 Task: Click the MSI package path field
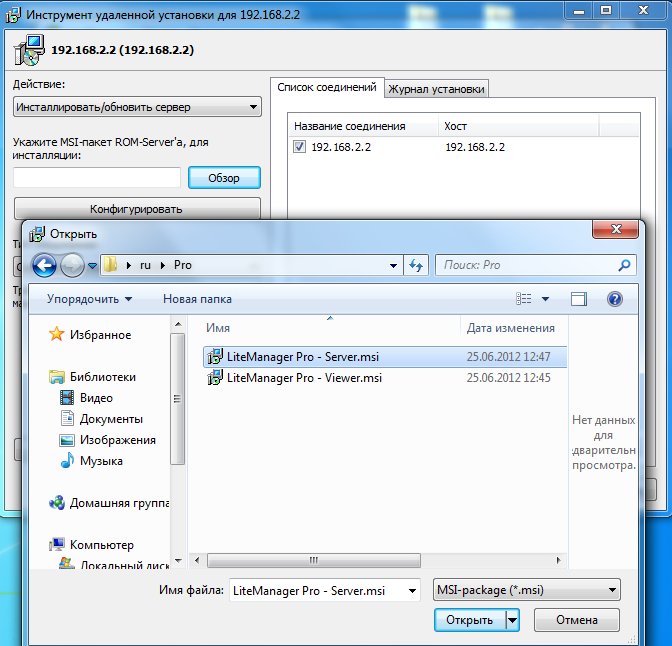[x=97, y=177]
